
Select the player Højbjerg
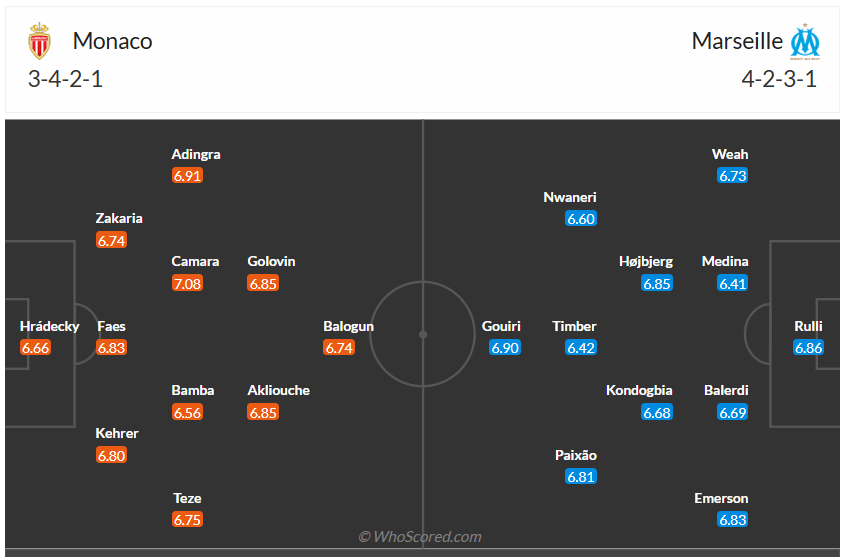click(x=646, y=261)
